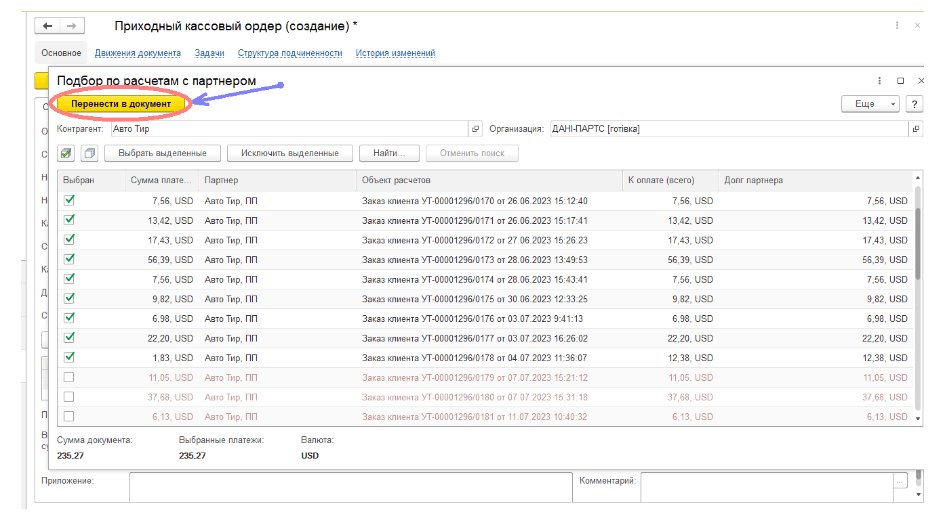Check the row for order УТ-00001296/0179

[x=69, y=377]
